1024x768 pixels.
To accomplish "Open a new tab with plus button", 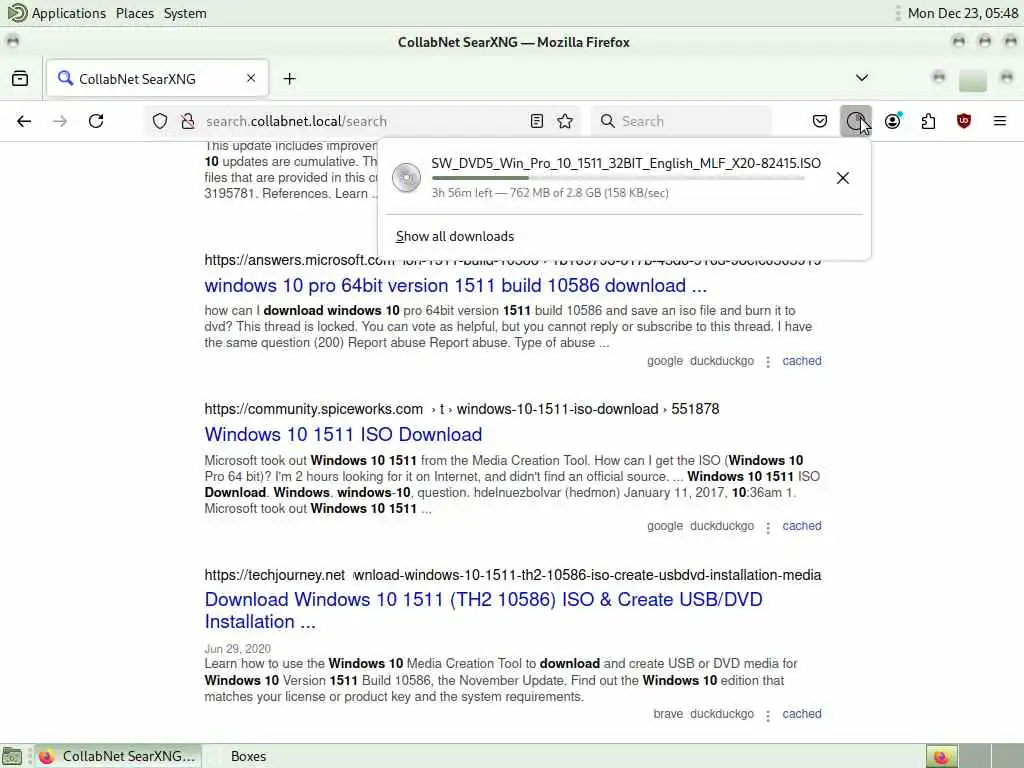I will [289, 78].
